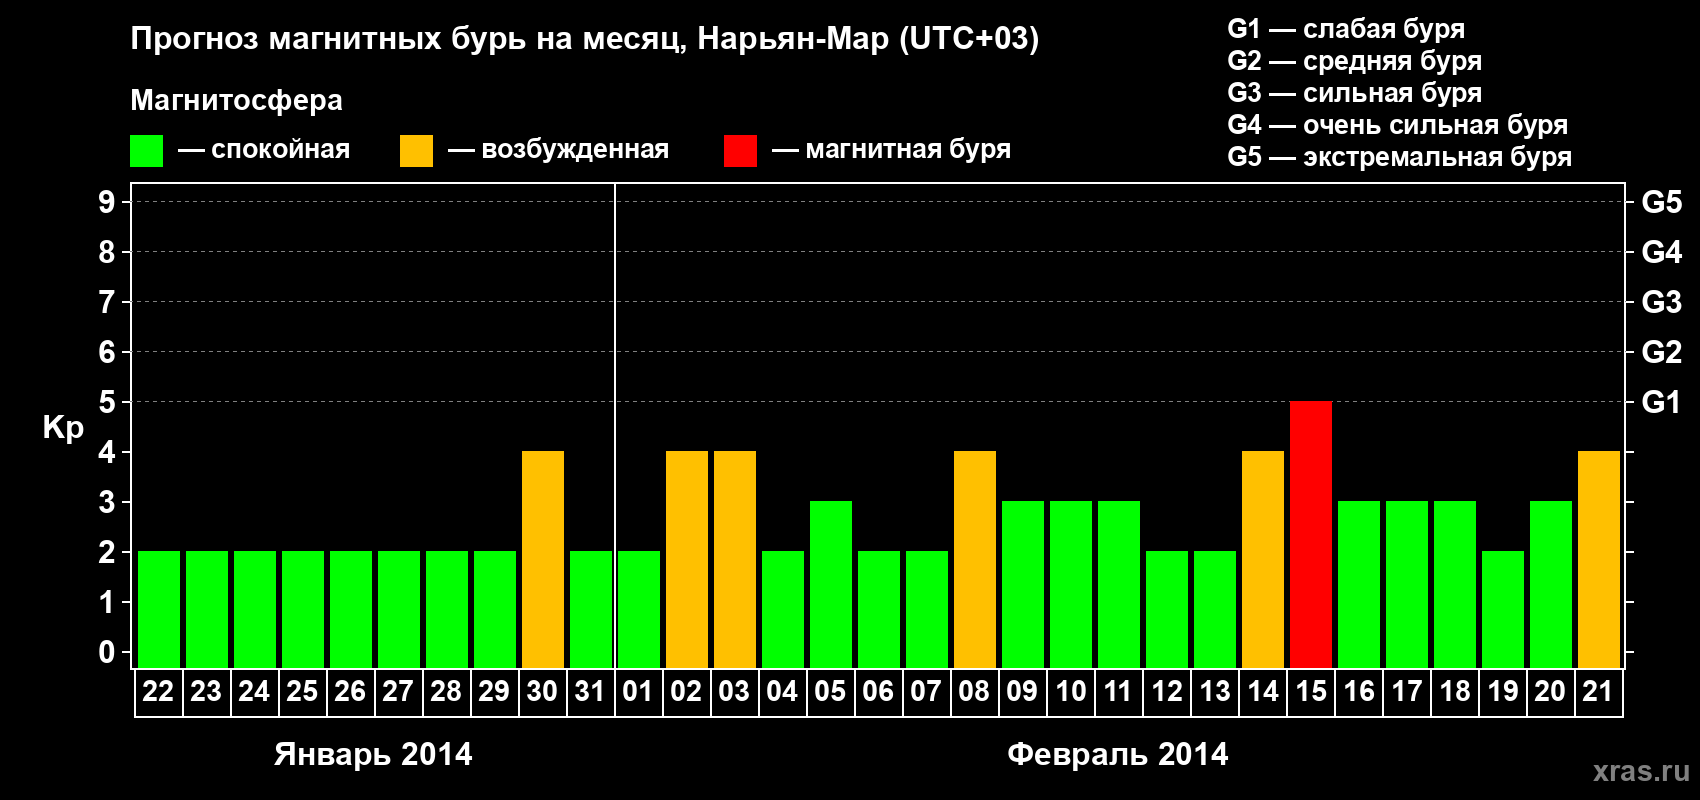The image size is (1700, 800).
Task: Click the 'возбужденная' legend text
Action: (575, 150)
